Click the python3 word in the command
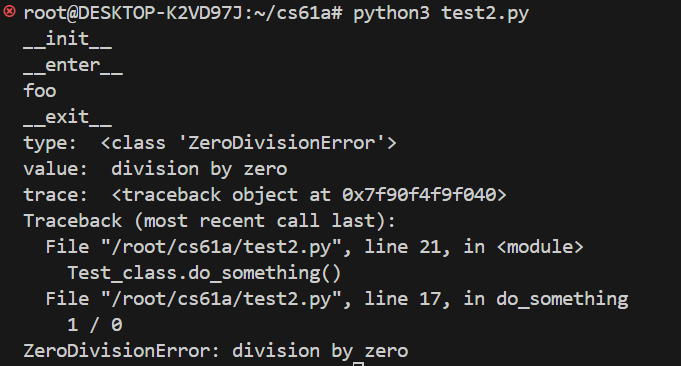The image size is (681, 366). [x=391, y=13]
